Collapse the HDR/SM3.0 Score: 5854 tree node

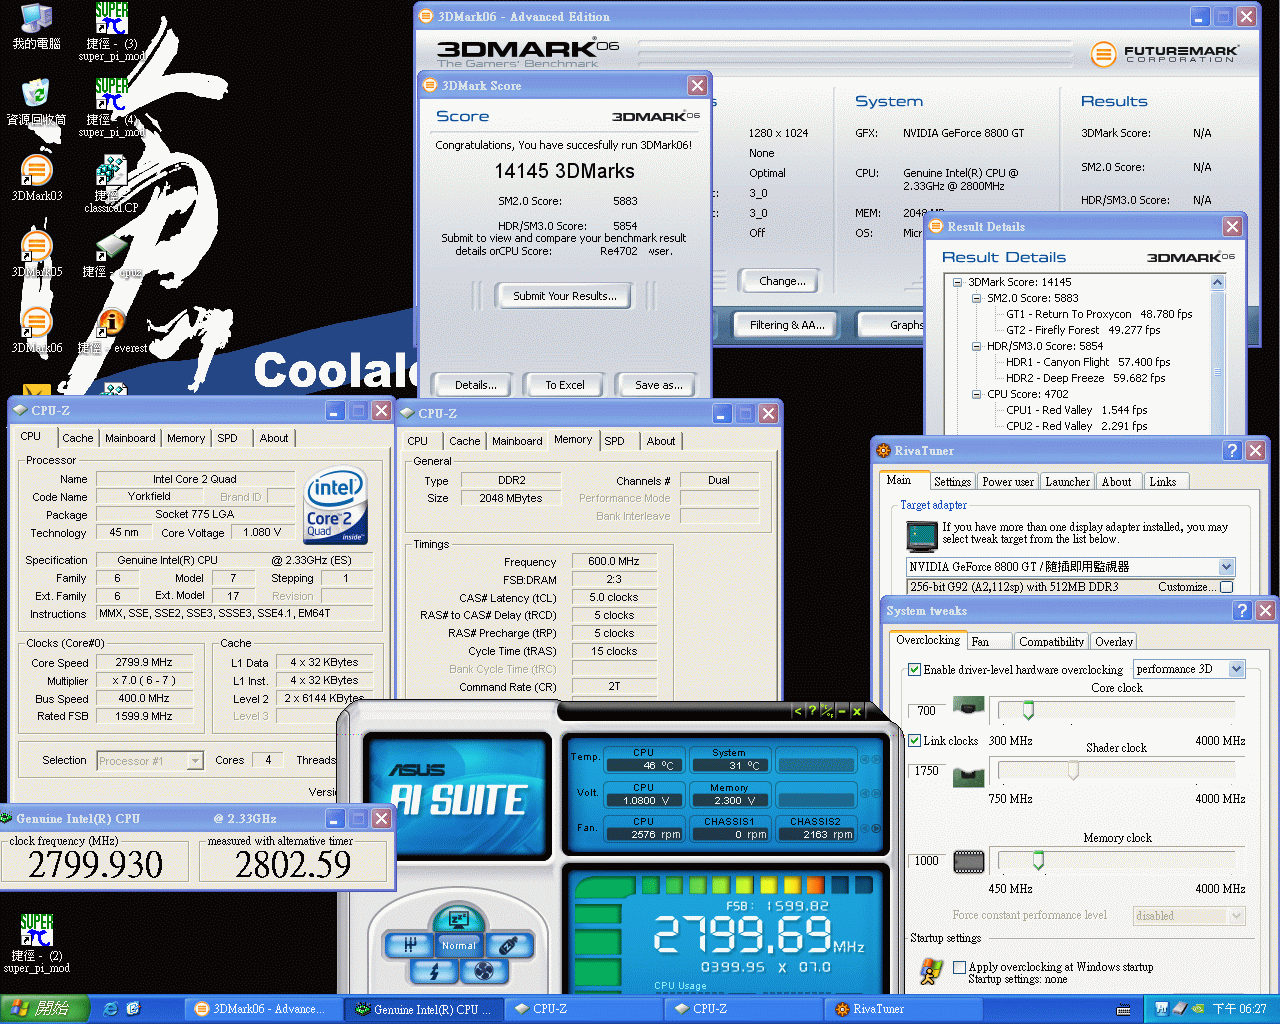click(x=976, y=346)
